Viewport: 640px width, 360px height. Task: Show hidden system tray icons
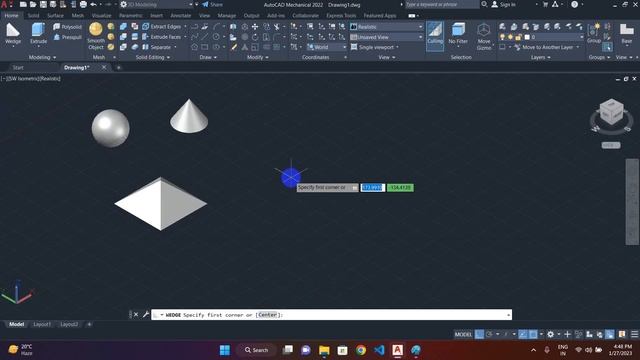tap(533, 350)
